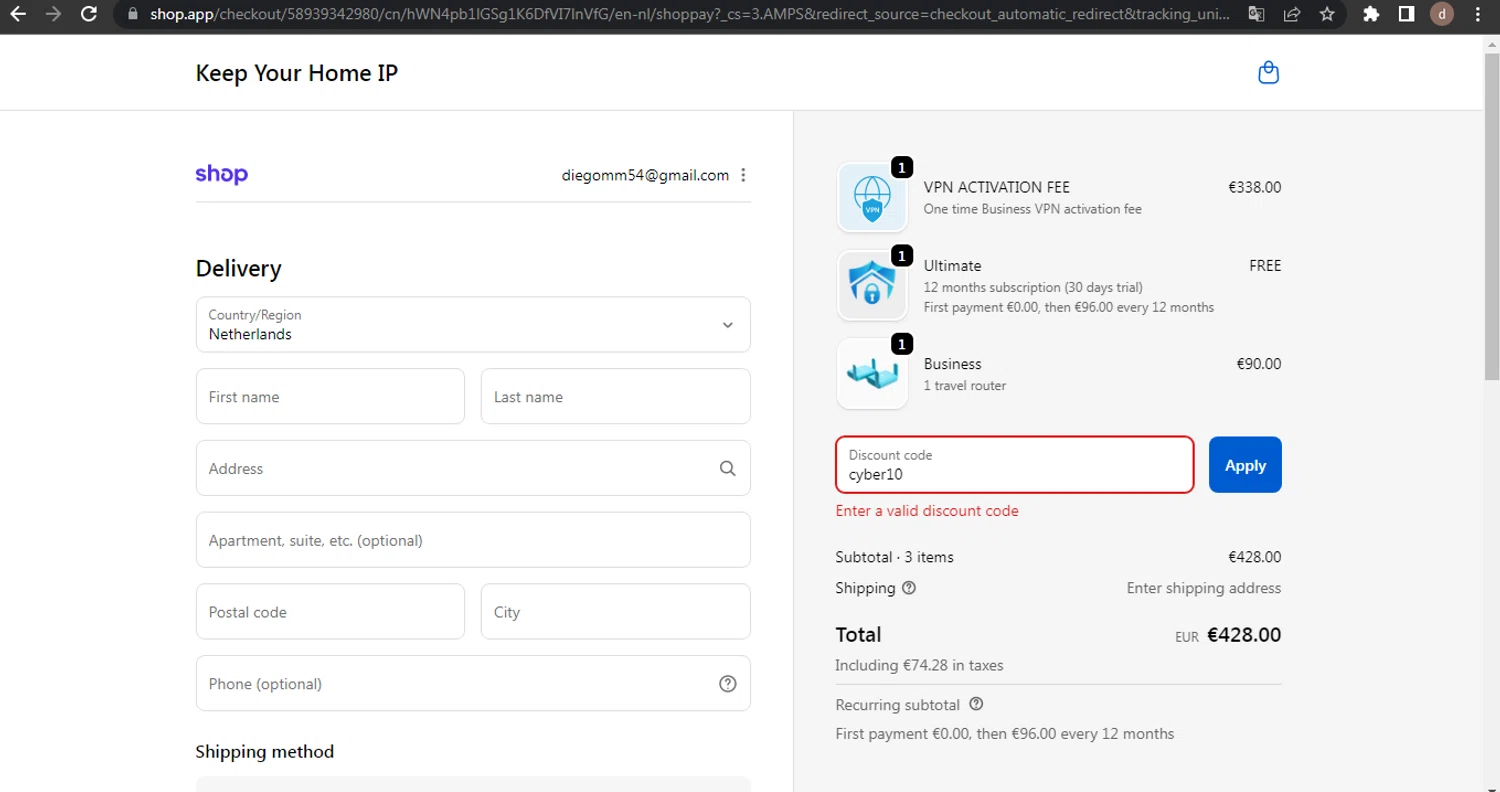This screenshot has height=792, width=1500.
Task: Click the total amount €428.00
Action: [x=1244, y=635]
